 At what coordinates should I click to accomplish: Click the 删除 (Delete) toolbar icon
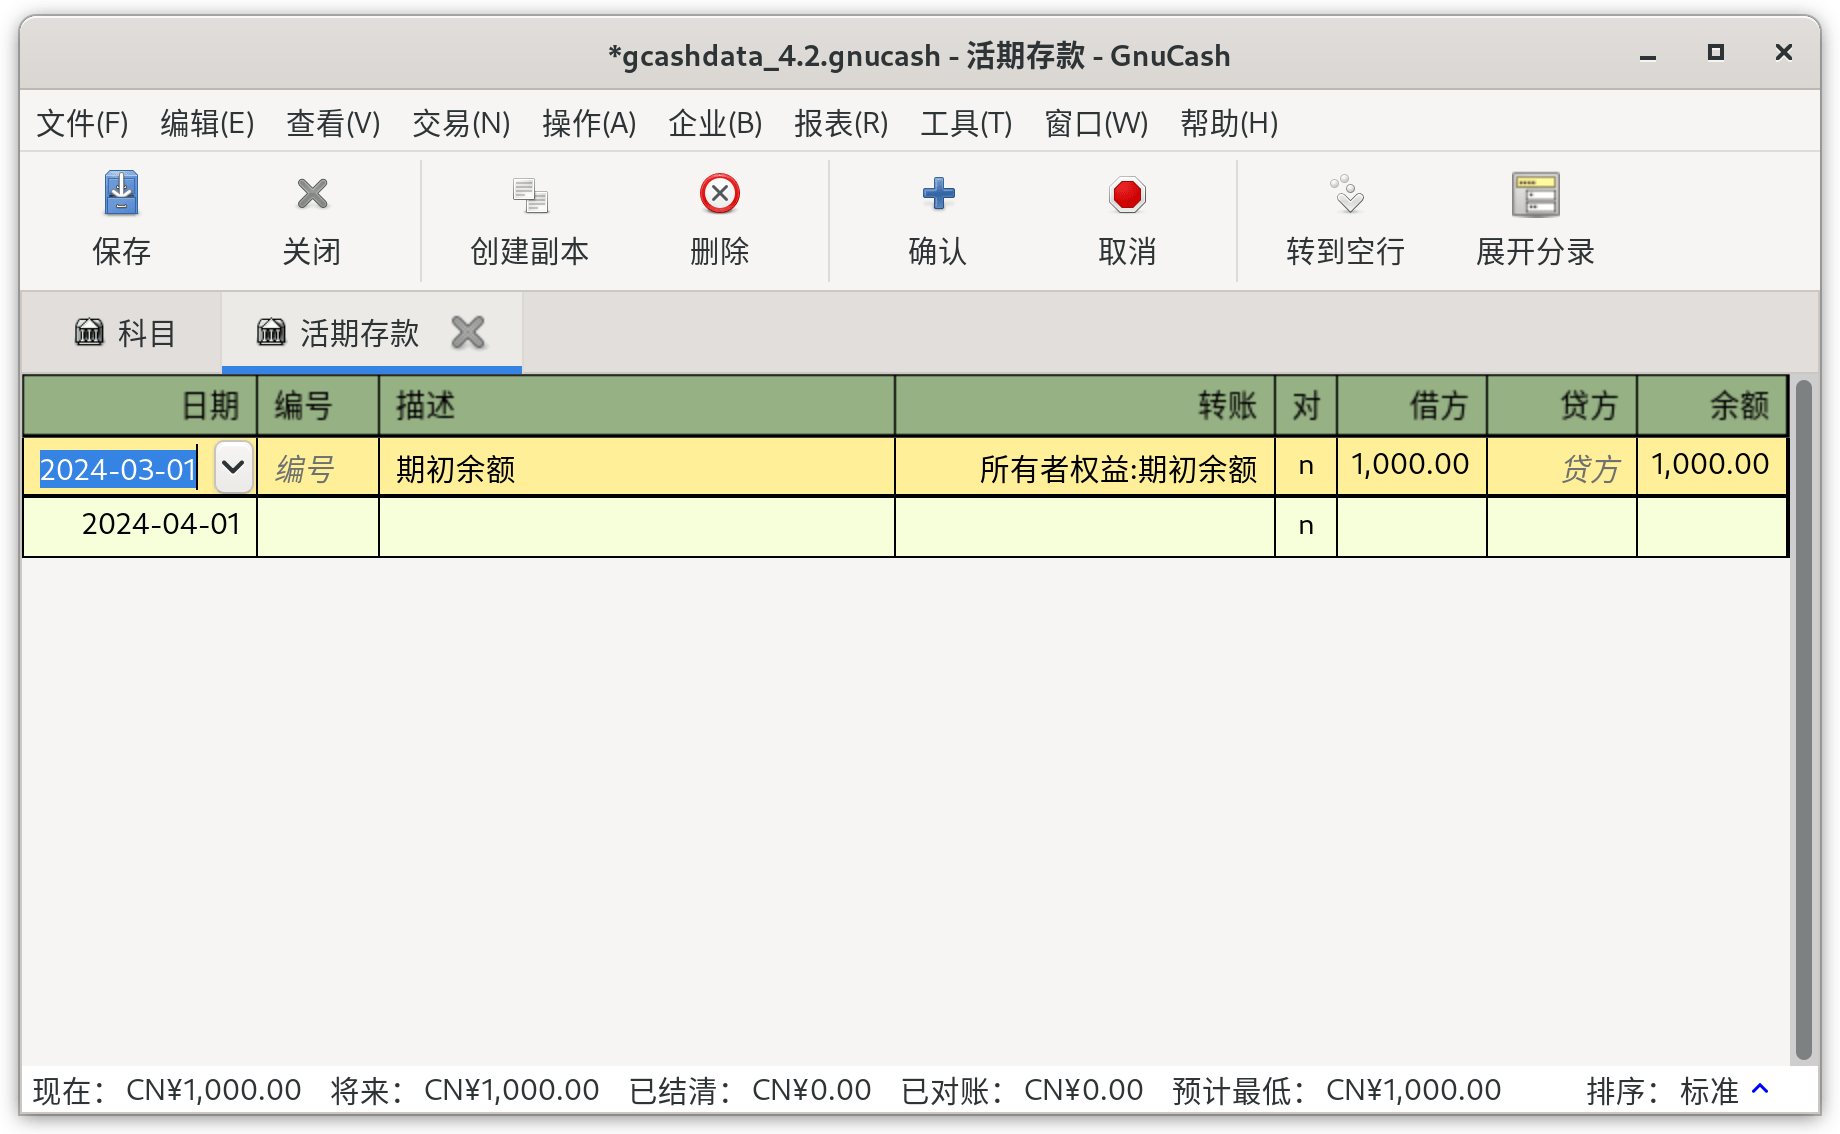click(720, 194)
